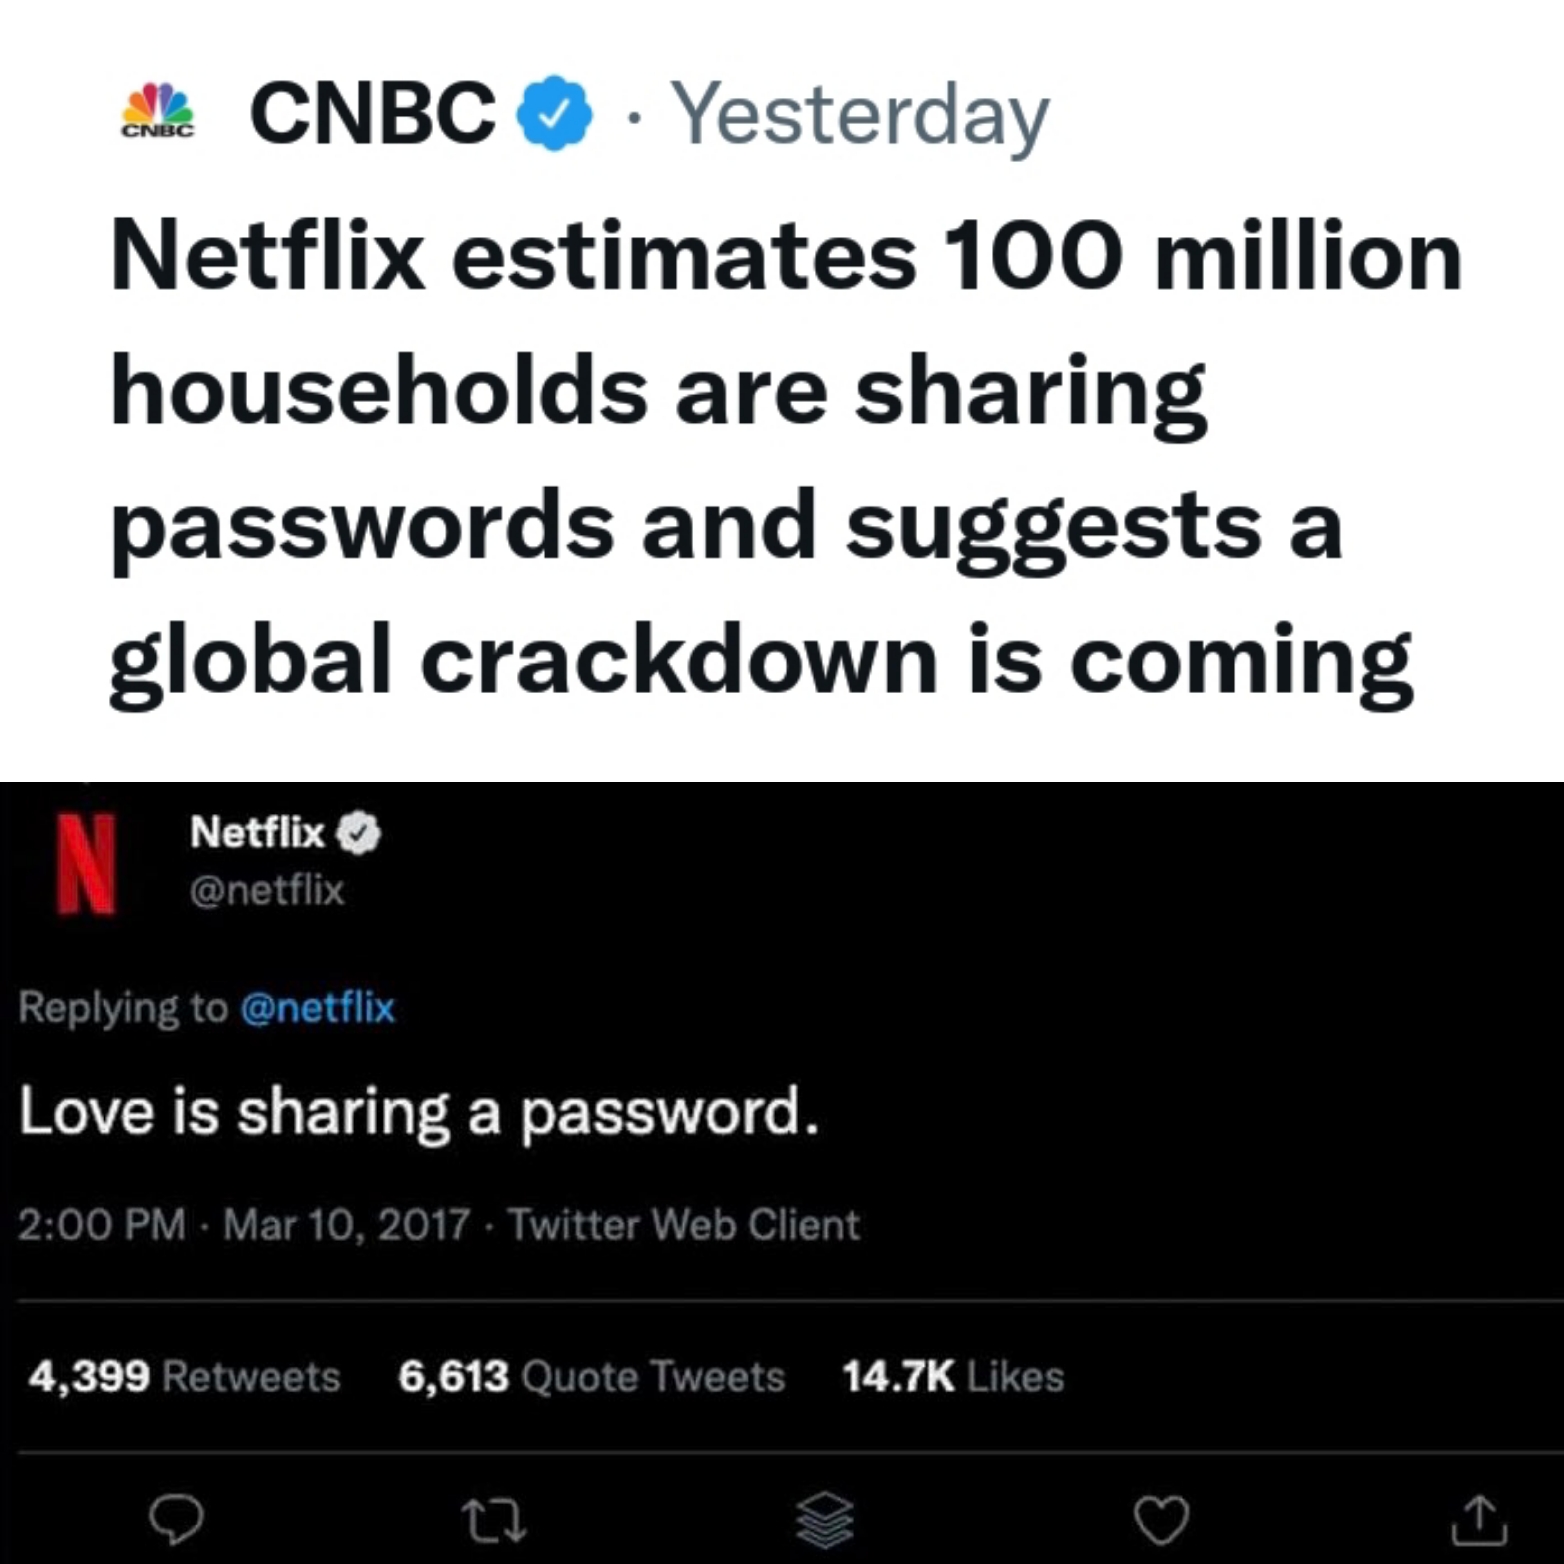Screen dimensions: 1564x1564
Task: Click the CNBC peacock logo avatar
Action: (x=158, y=112)
